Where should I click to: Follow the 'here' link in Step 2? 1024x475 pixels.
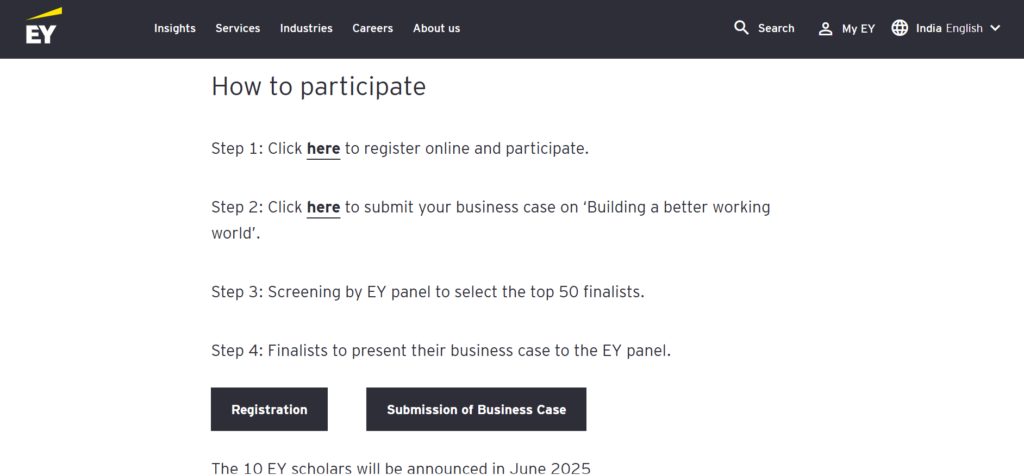click(323, 208)
